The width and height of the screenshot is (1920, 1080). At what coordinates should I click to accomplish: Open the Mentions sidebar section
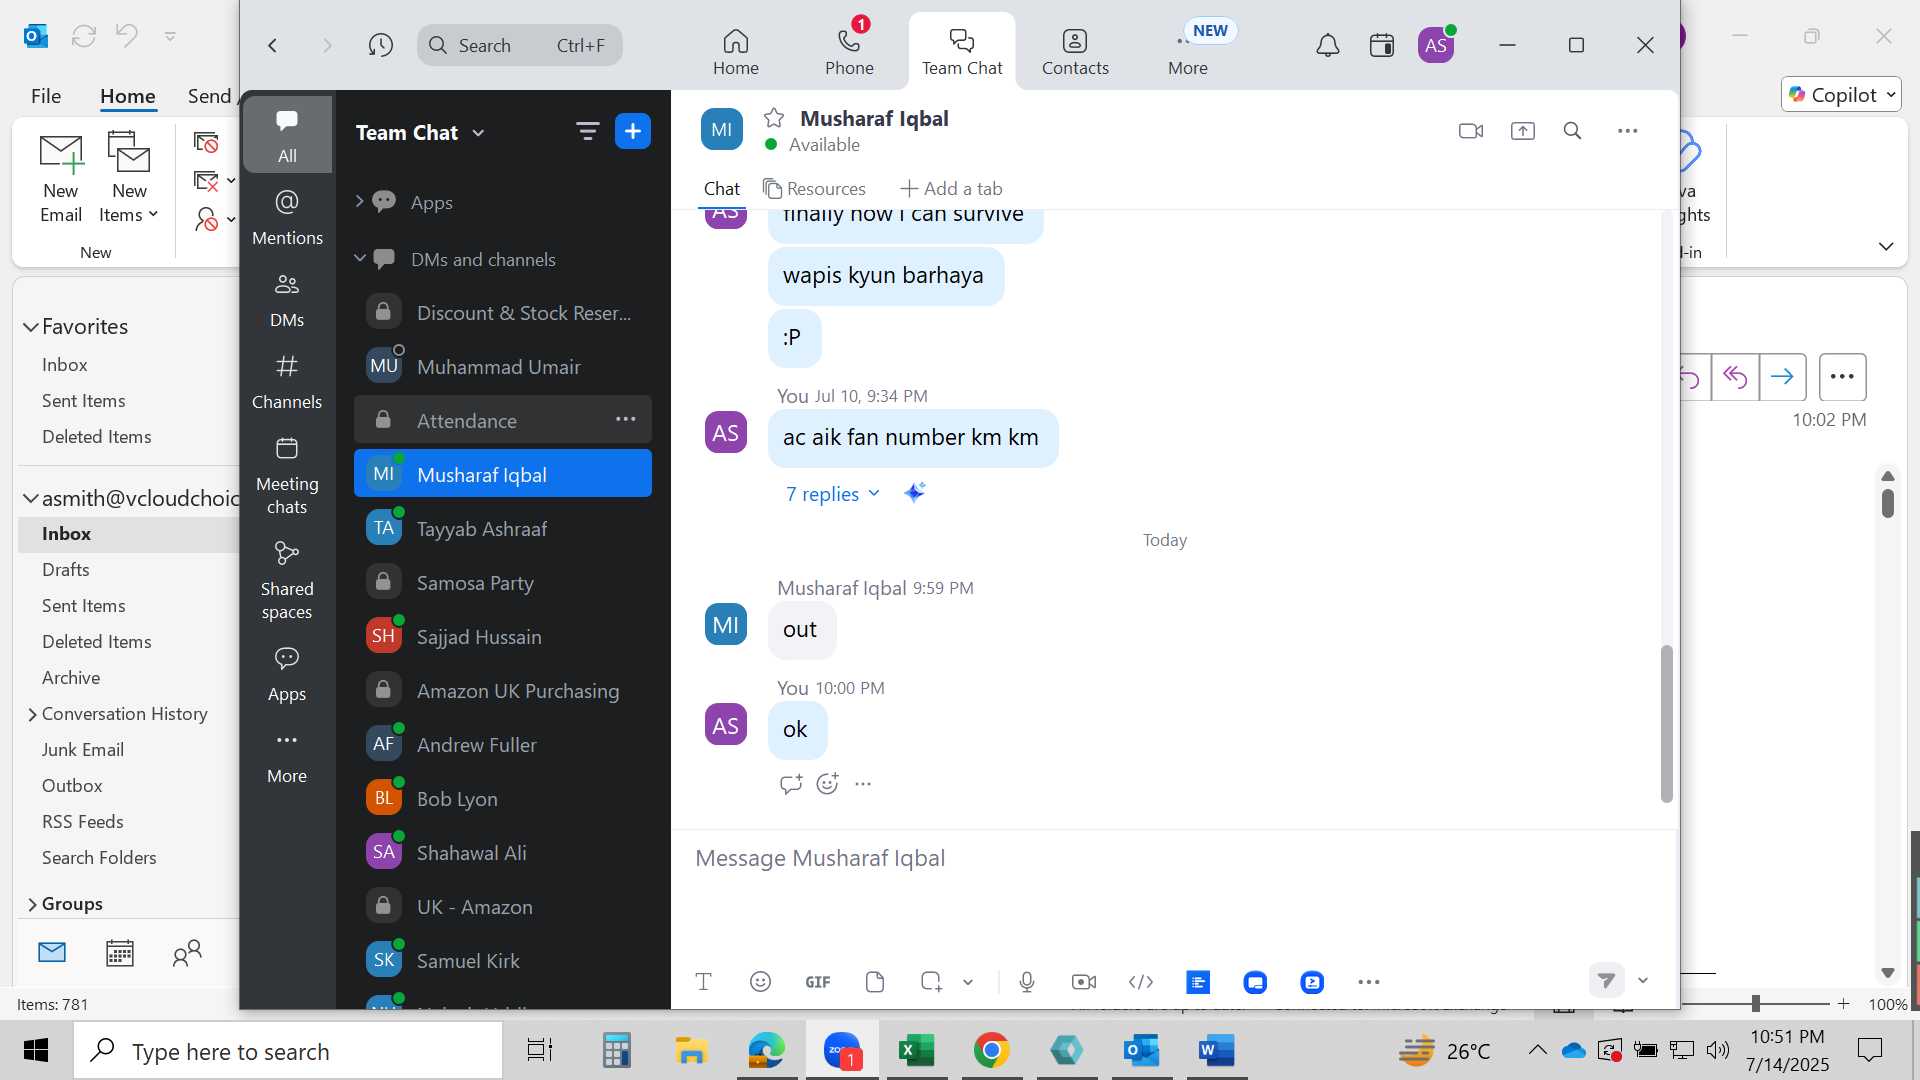pyautogui.click(x=287, y=216)
